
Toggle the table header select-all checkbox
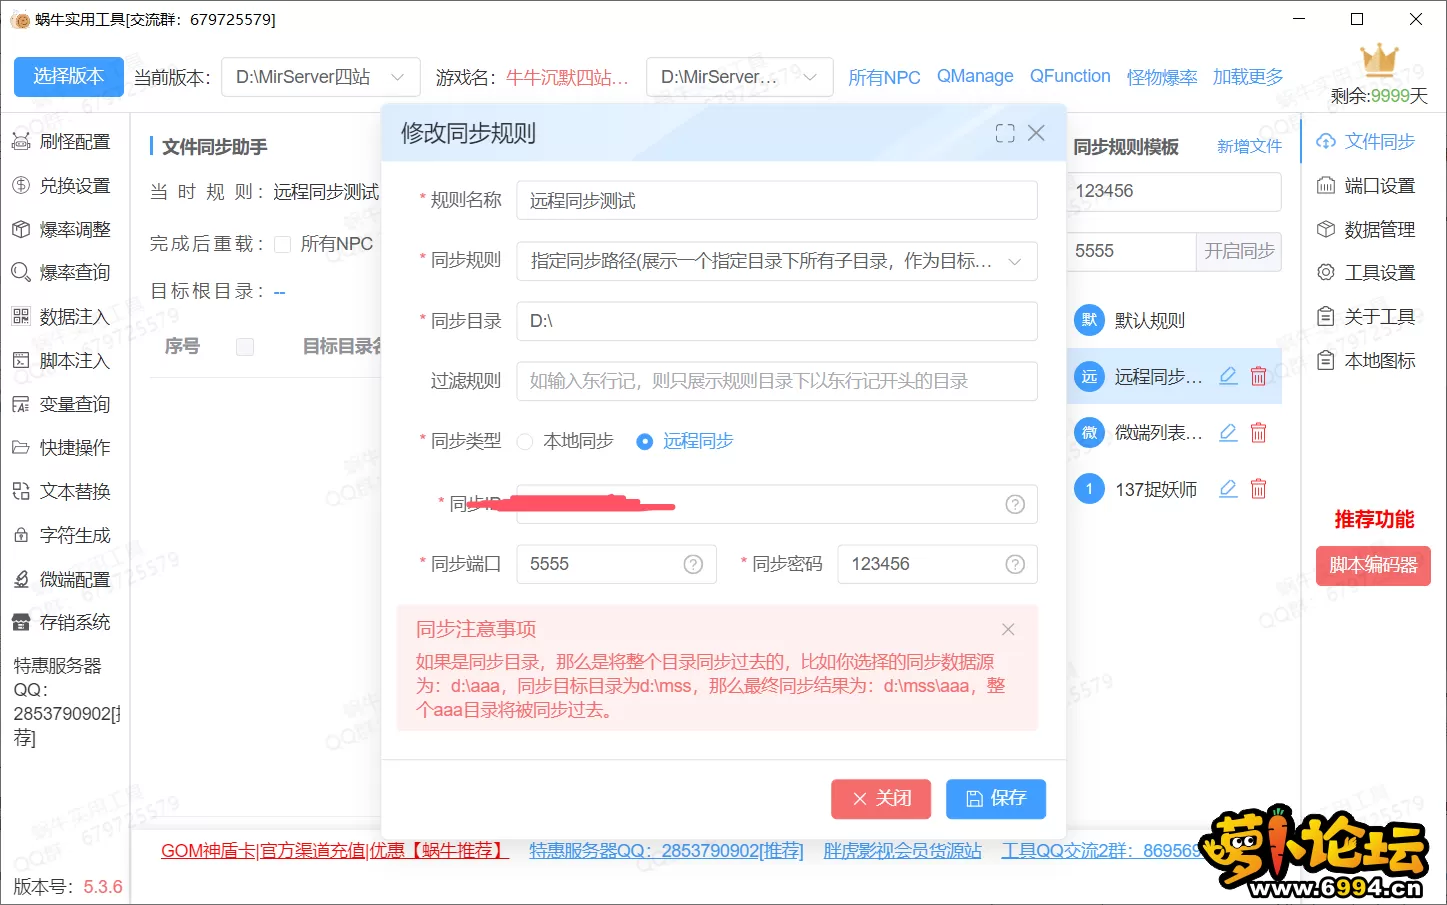[245, 346]
